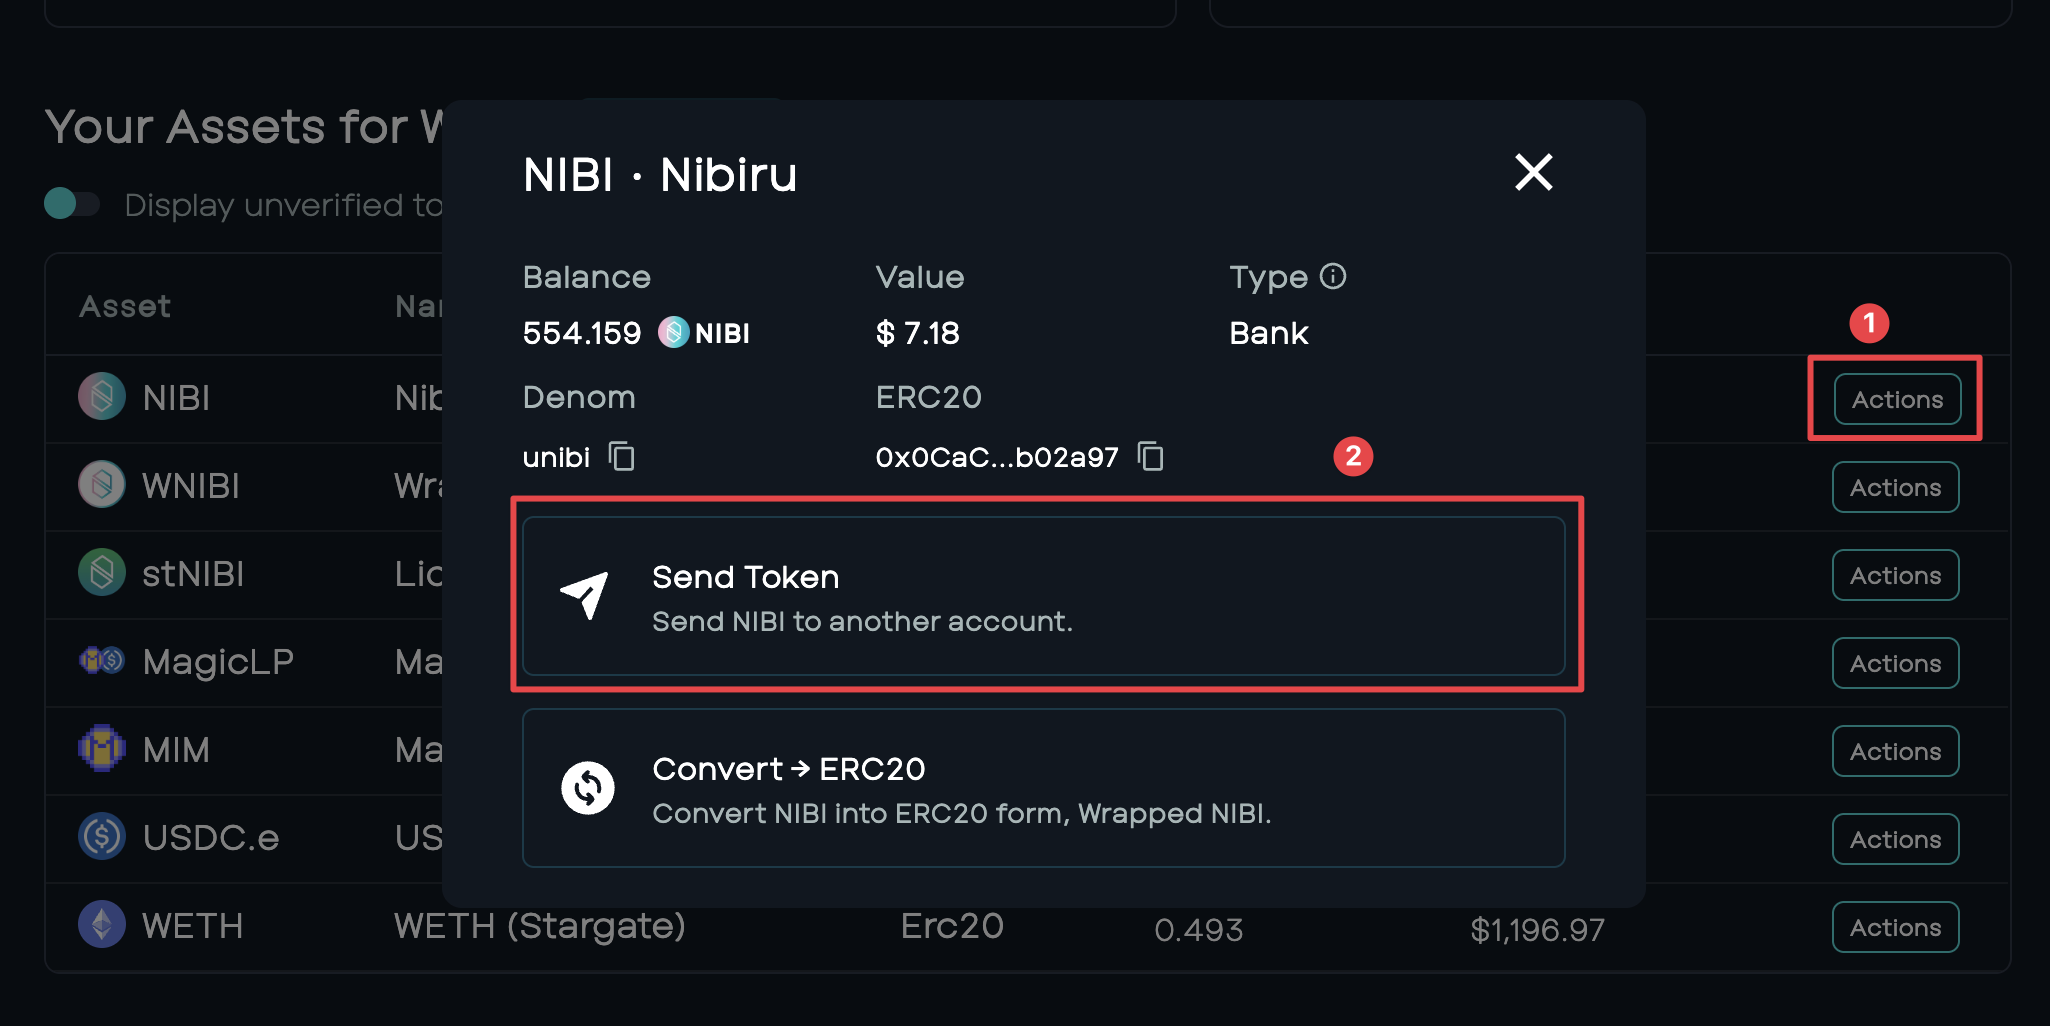Copy the ERC20 address 0x0CaC...b02a97
The width and height of the screenshot is (2050, 1026).
click(1151, 457)
